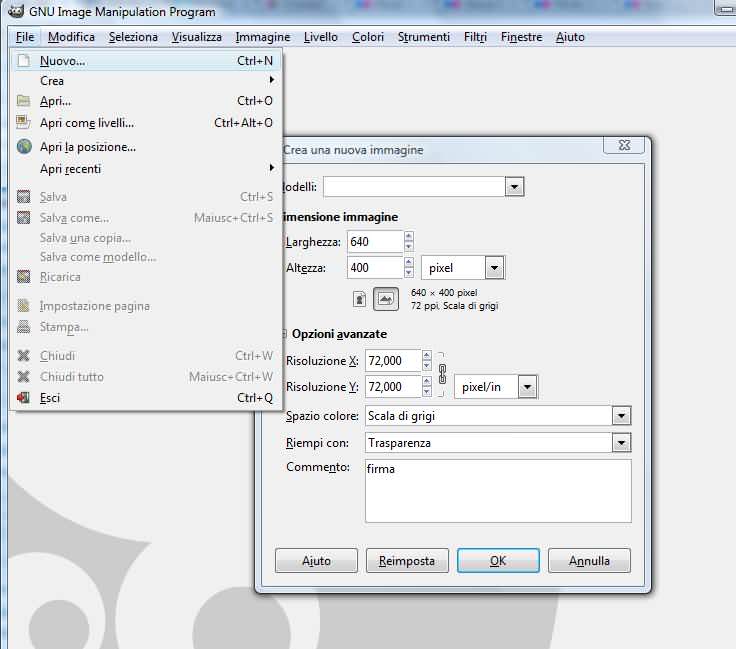Select portrait orientation icon
The height and width of the screenshot is (649, 736).
pos(360,299)
